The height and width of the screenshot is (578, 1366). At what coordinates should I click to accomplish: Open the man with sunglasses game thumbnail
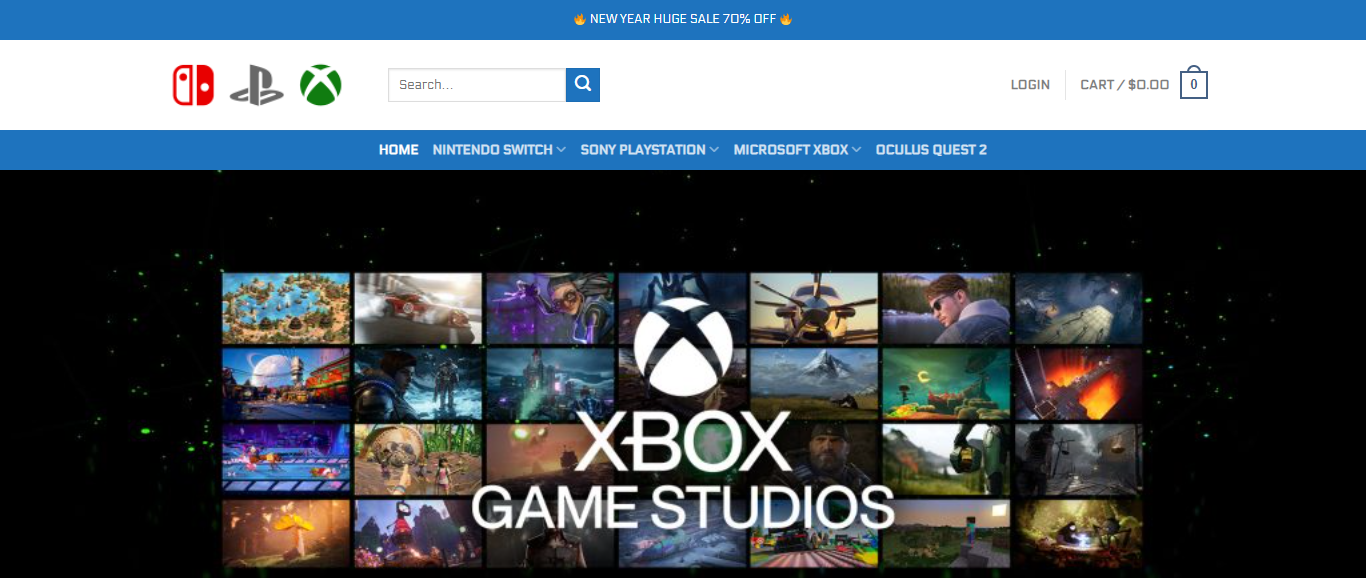click(946, 307)
